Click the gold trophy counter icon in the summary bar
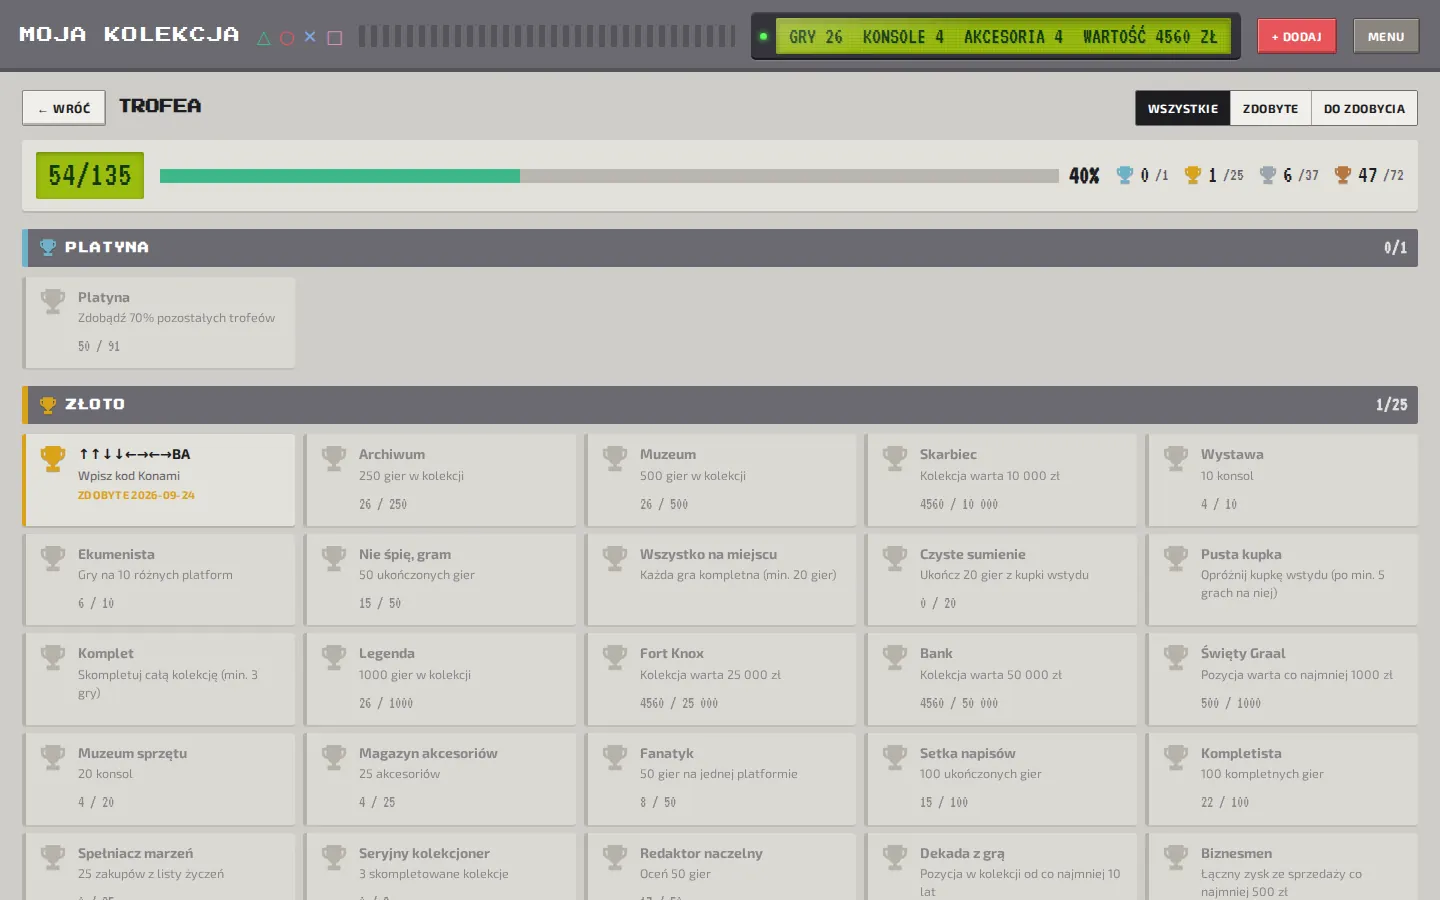This screenshot has width=1440, height=900. coord(1193,175)
